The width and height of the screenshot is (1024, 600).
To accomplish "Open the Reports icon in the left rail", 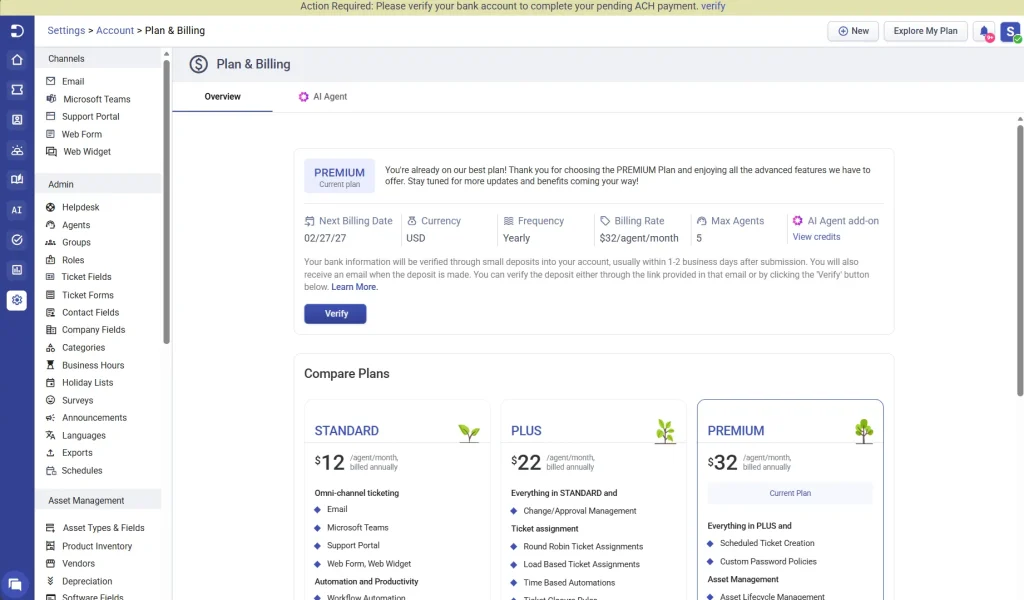I will point(14,268).
